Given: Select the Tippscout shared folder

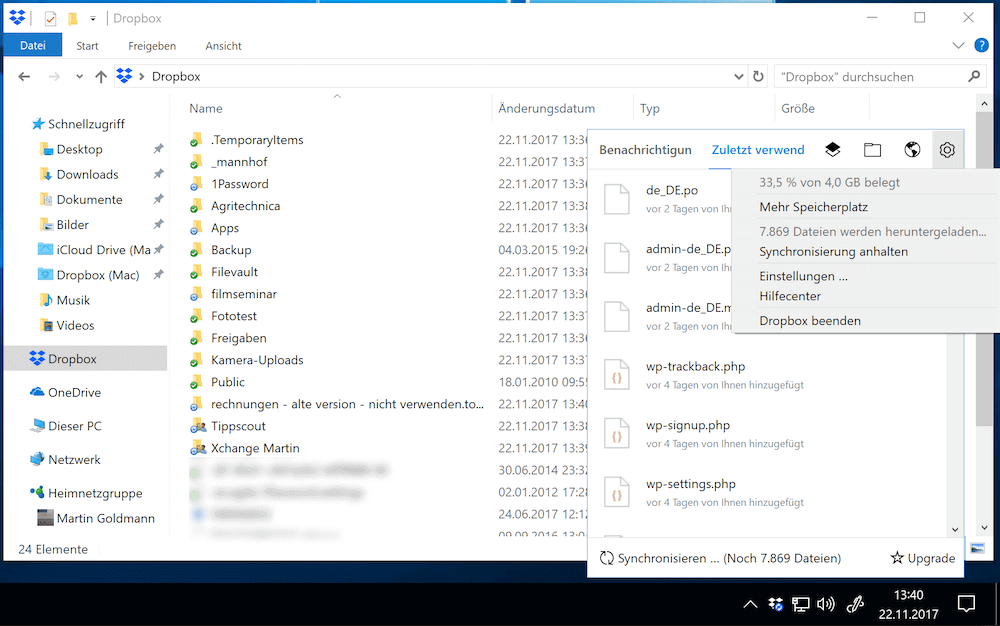Looking at the screenshot, I should [238, 426].
